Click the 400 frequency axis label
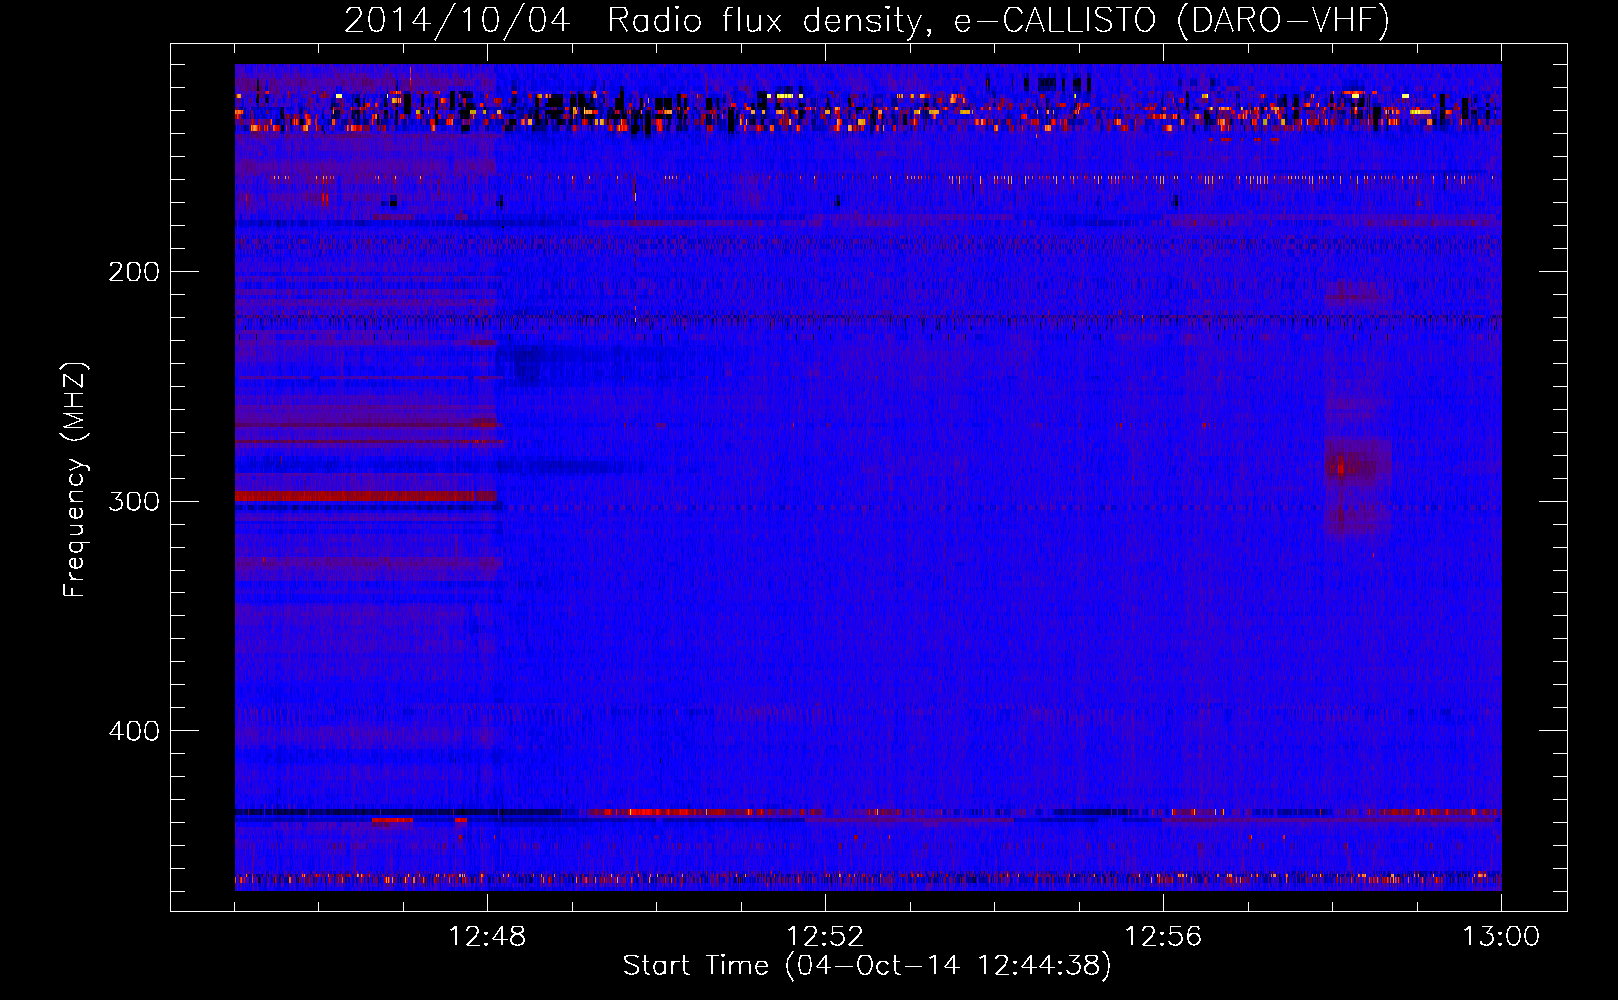 [x=134, y=731]
